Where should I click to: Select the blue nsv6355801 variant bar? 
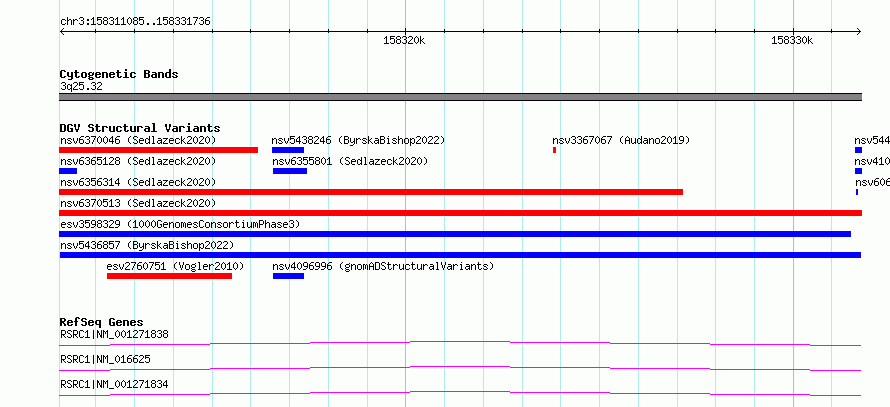(289, 171)
